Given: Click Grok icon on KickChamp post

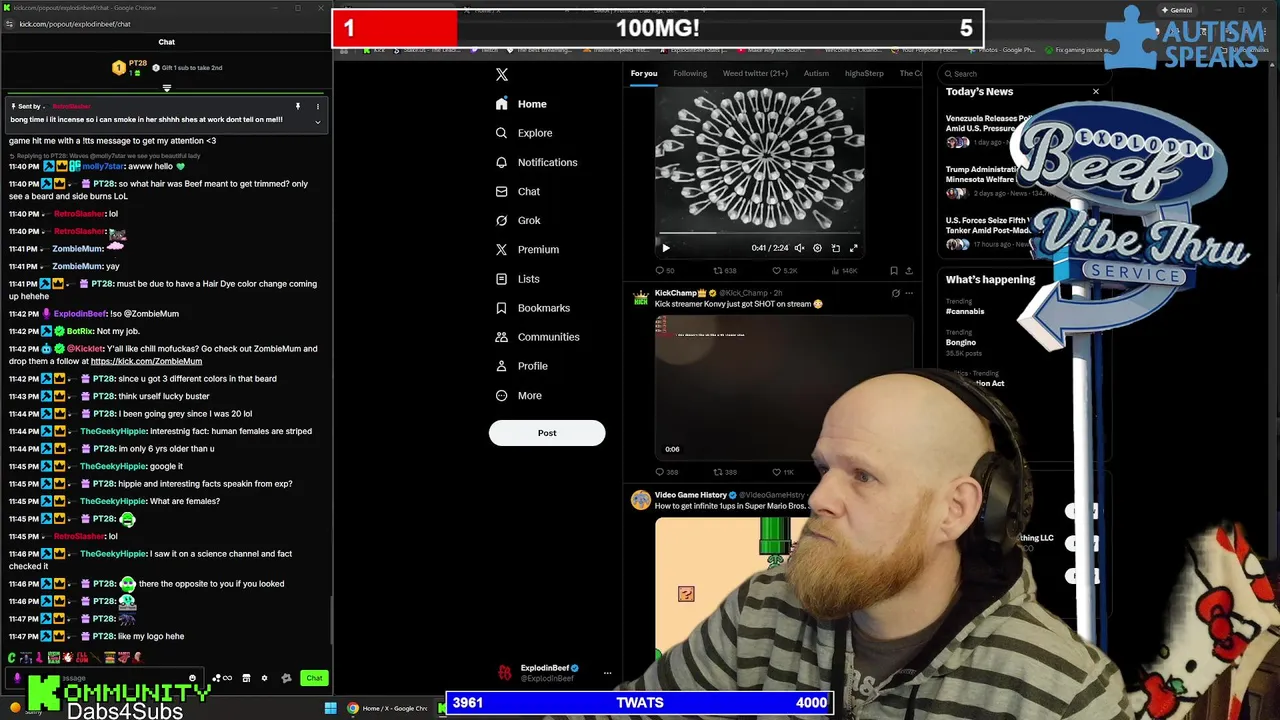Looking at the screenshot, I should 895,293.
